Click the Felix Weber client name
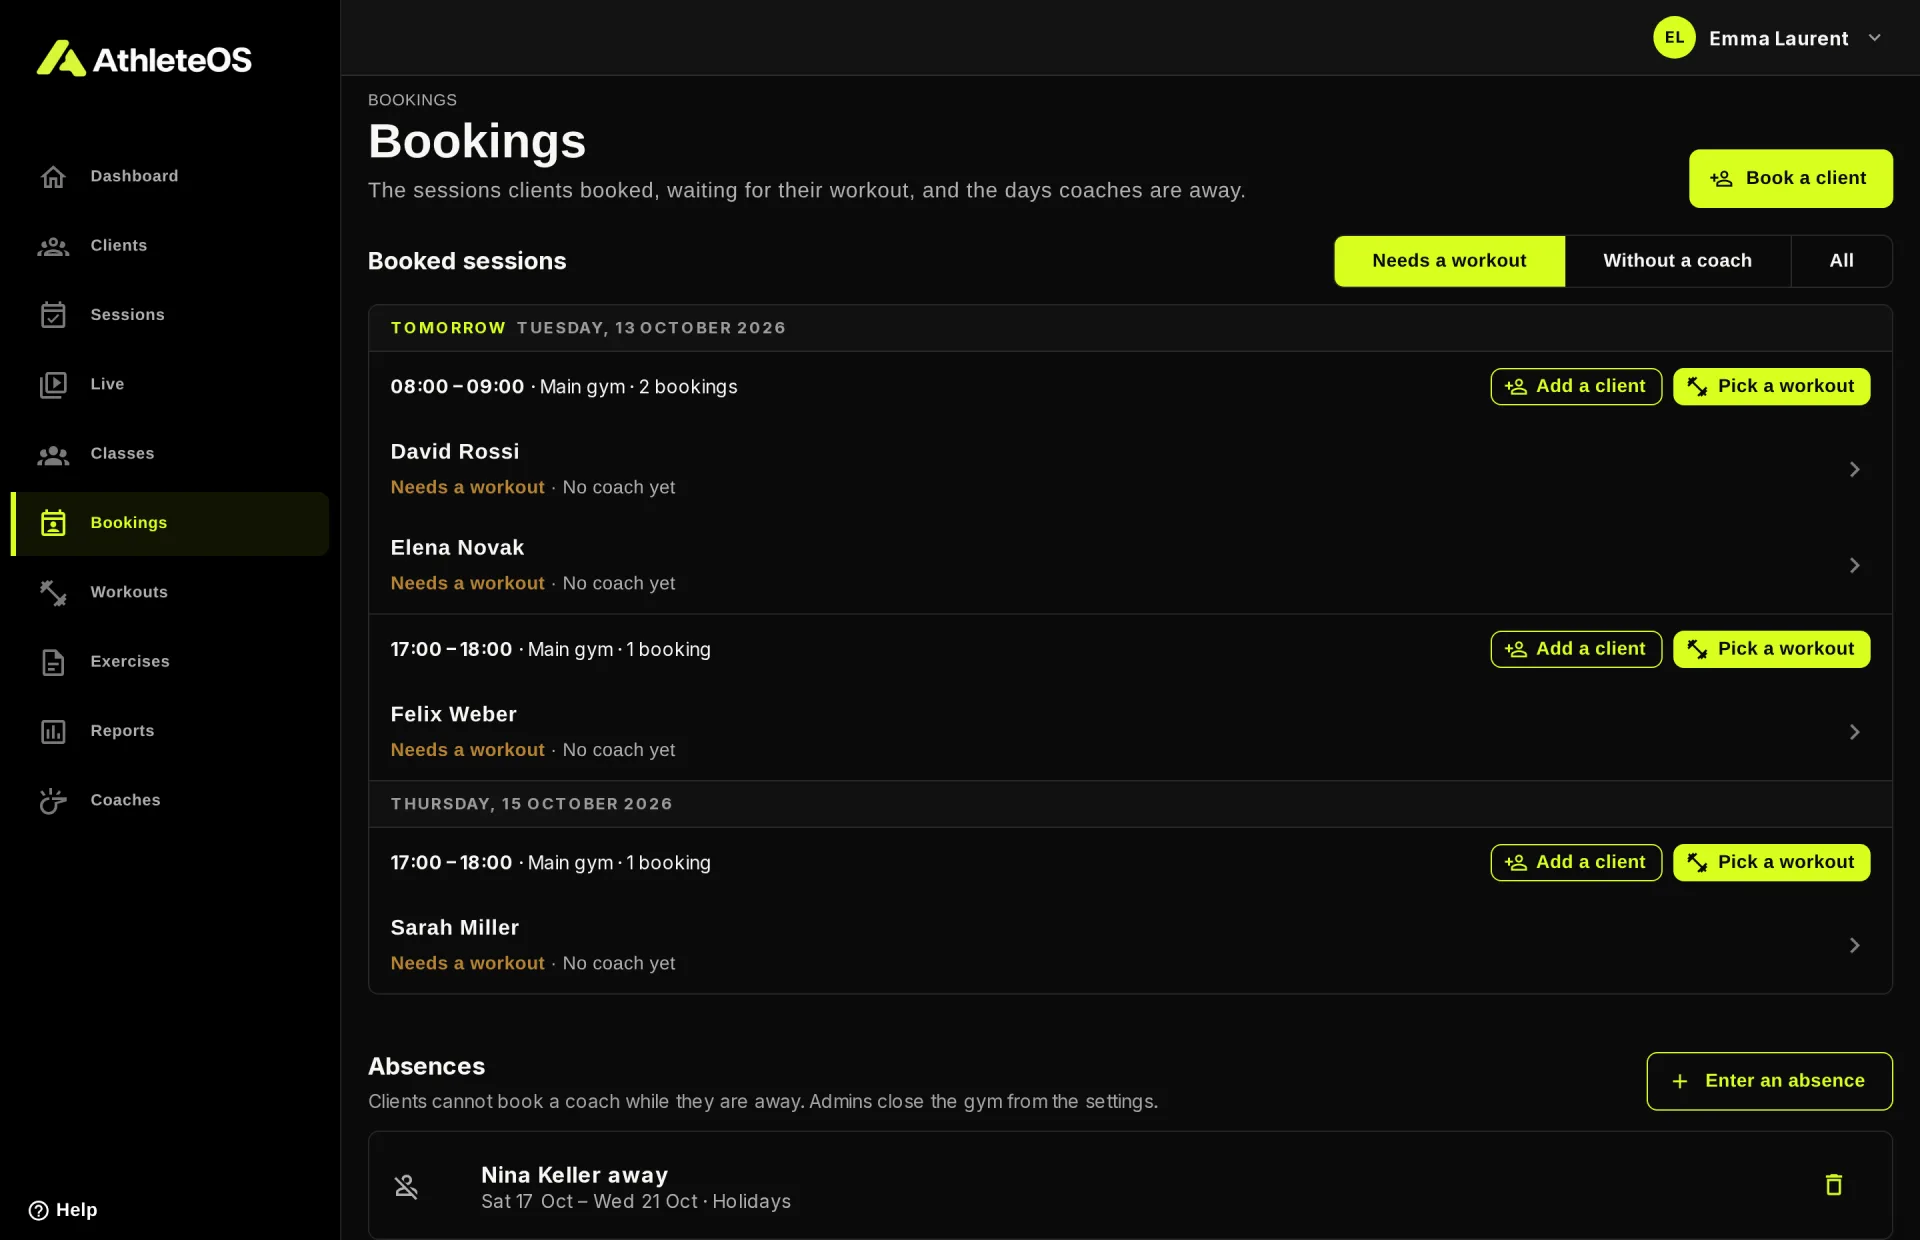The width and height of the screenshot is (1920, 1240). coord(453,715)
